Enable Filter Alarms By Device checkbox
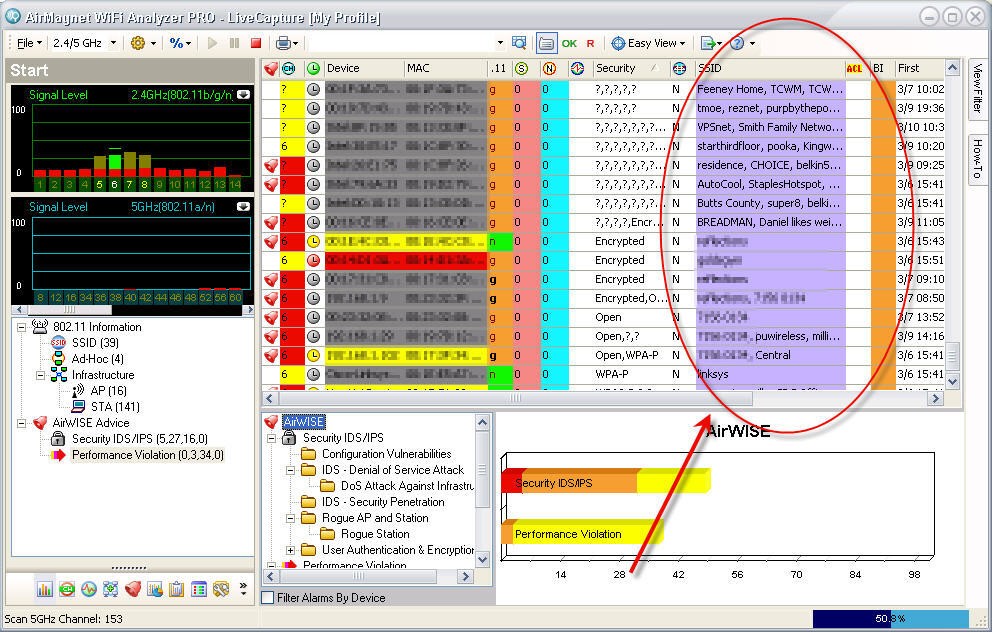992x632 pixels. pos(268,598)
